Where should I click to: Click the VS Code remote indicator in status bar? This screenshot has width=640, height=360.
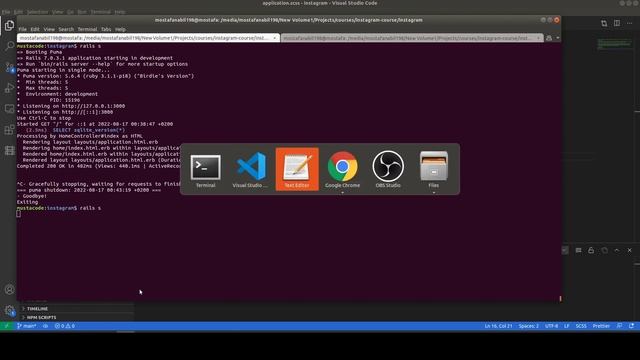7,326
